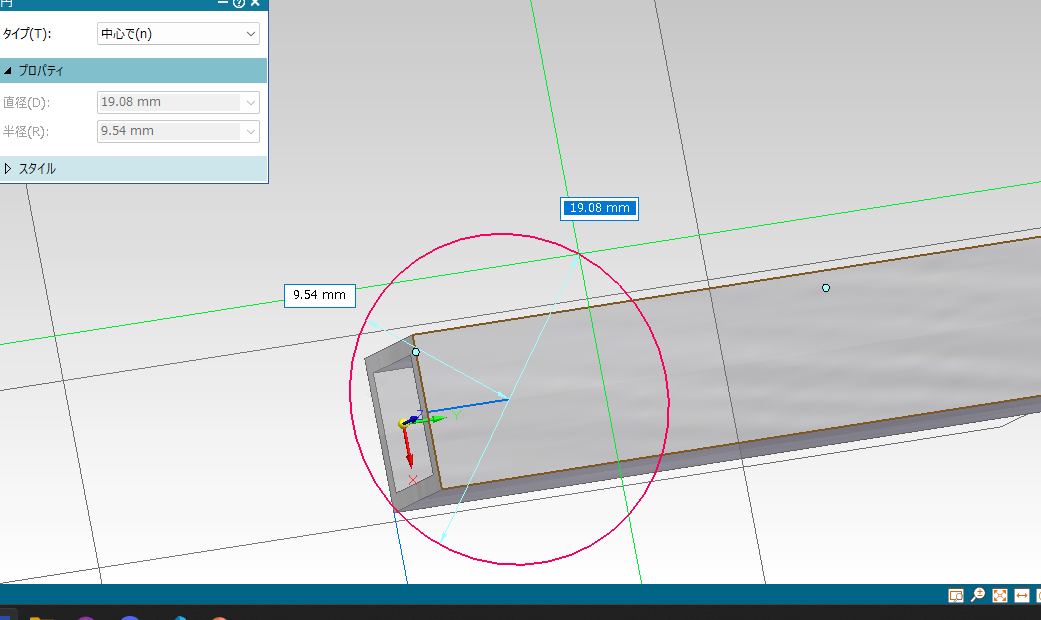The height and width of the screenshot is (620, 1041).
Task: Activate the Zoom magnifier tool
Action: coord(978,596)
